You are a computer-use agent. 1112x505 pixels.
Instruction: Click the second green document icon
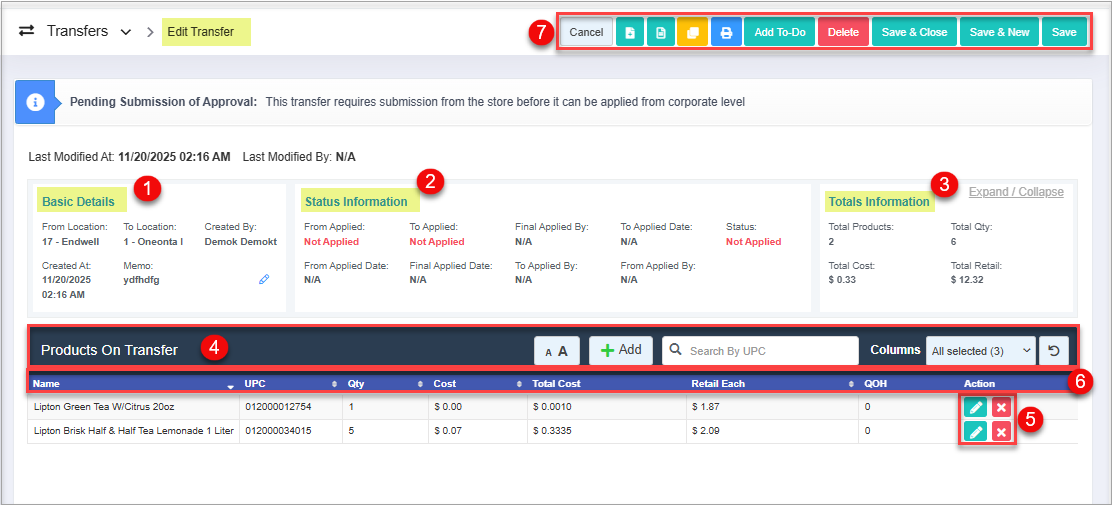[660, 32]
